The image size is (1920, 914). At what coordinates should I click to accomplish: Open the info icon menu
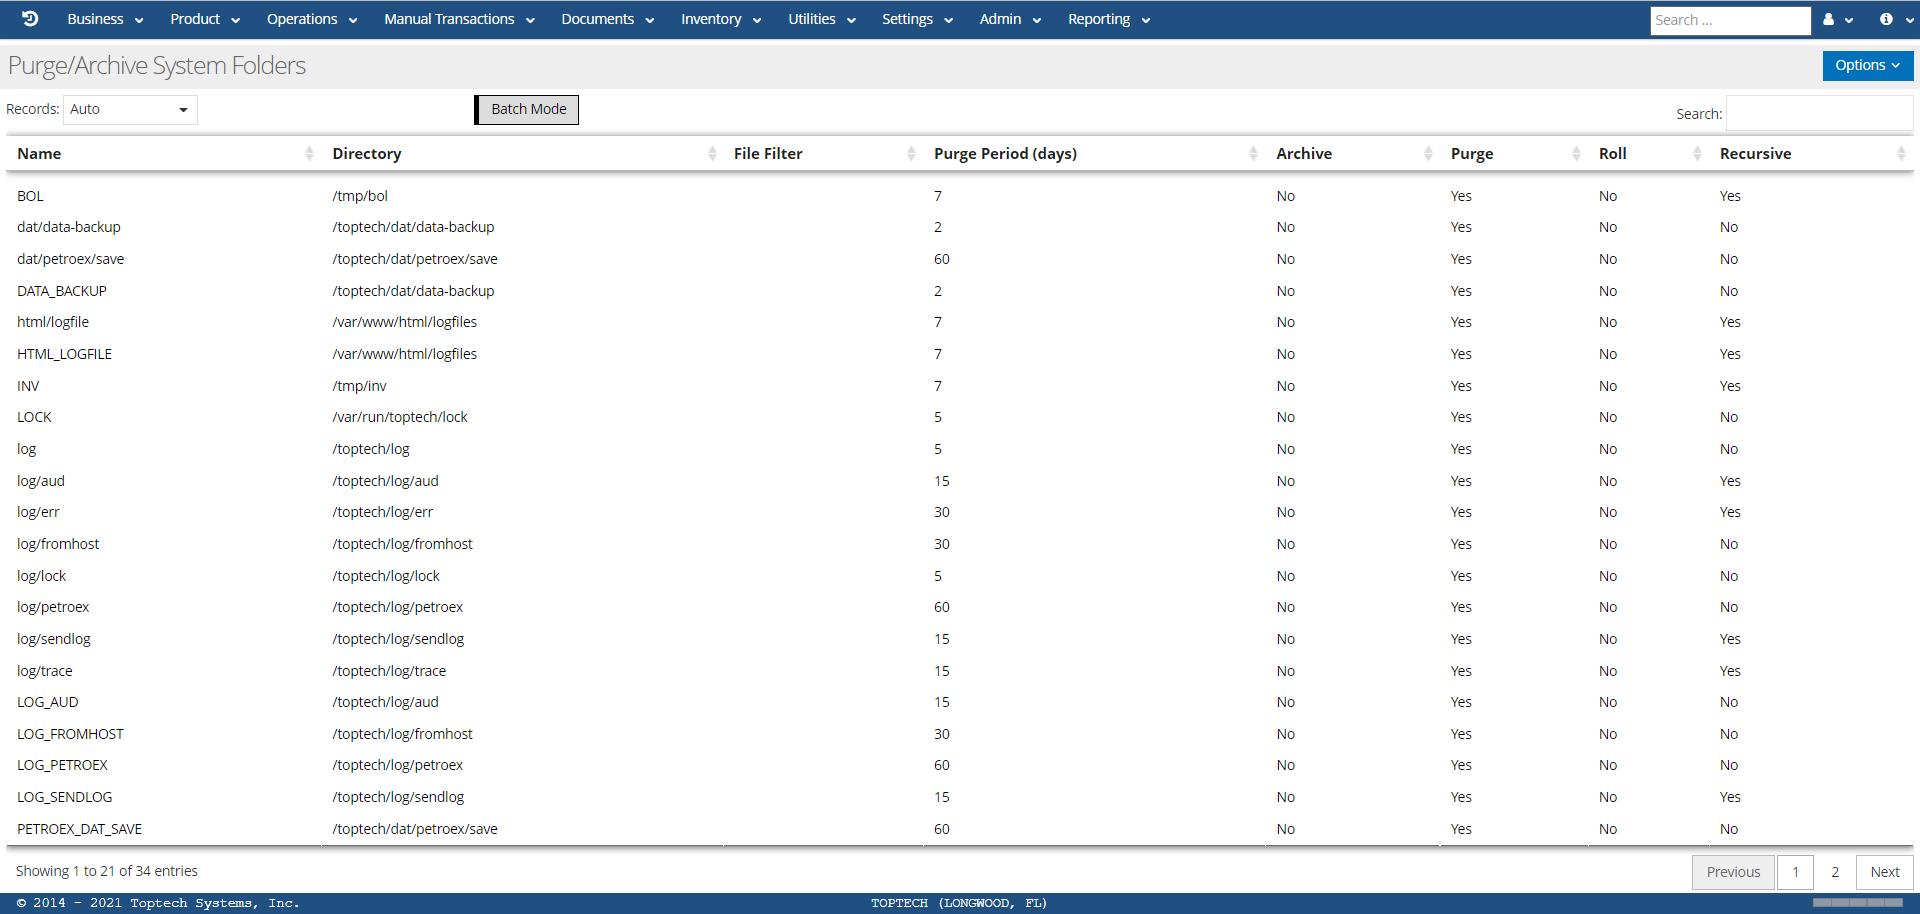point(1896,19)
